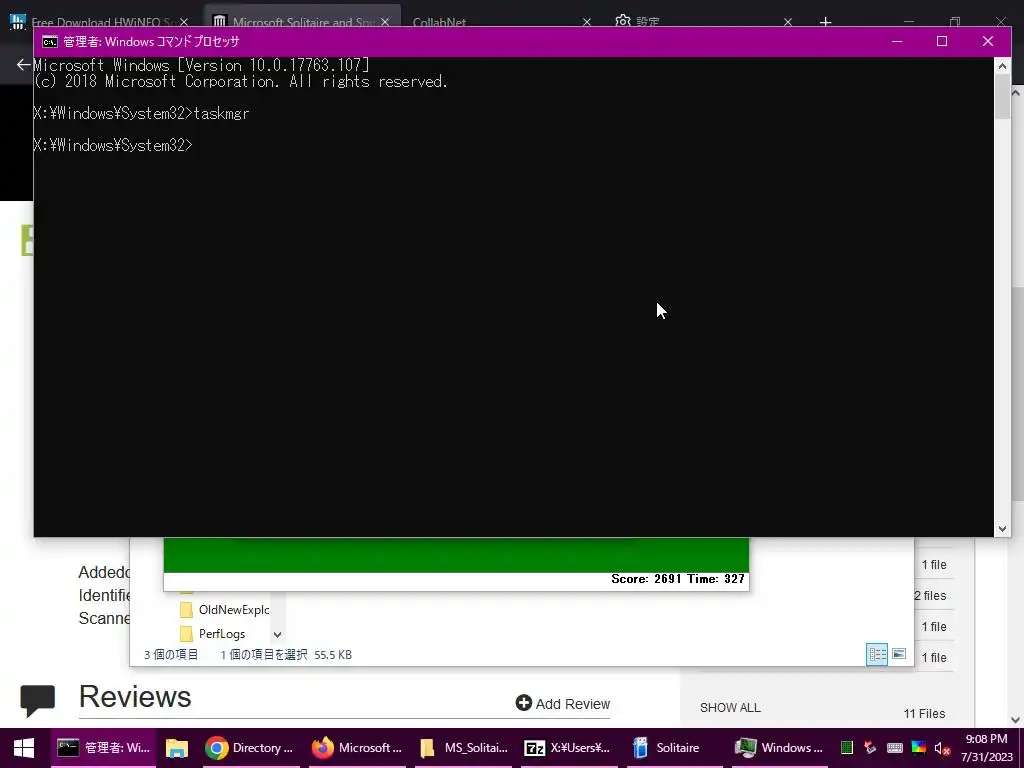Minimize the command prompt window
Viewport: 1024px width, 768px height.
[897, 41]
